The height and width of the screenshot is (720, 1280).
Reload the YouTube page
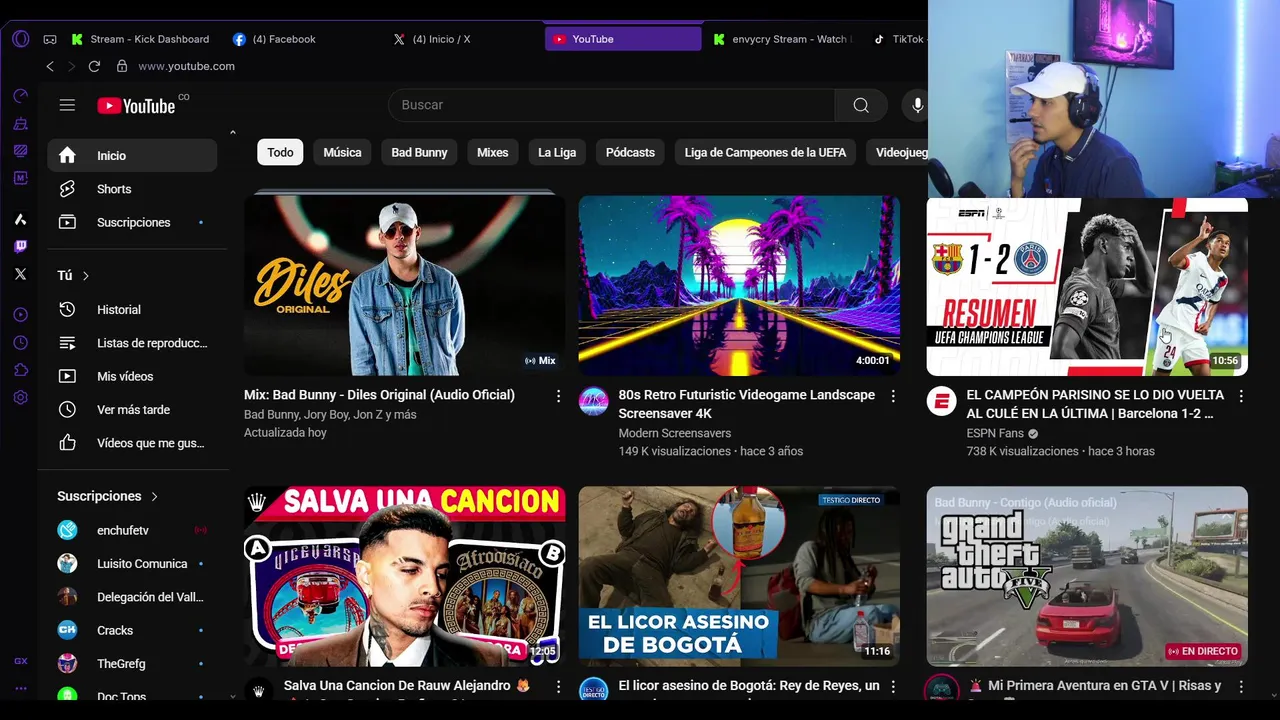pos(94,66)
